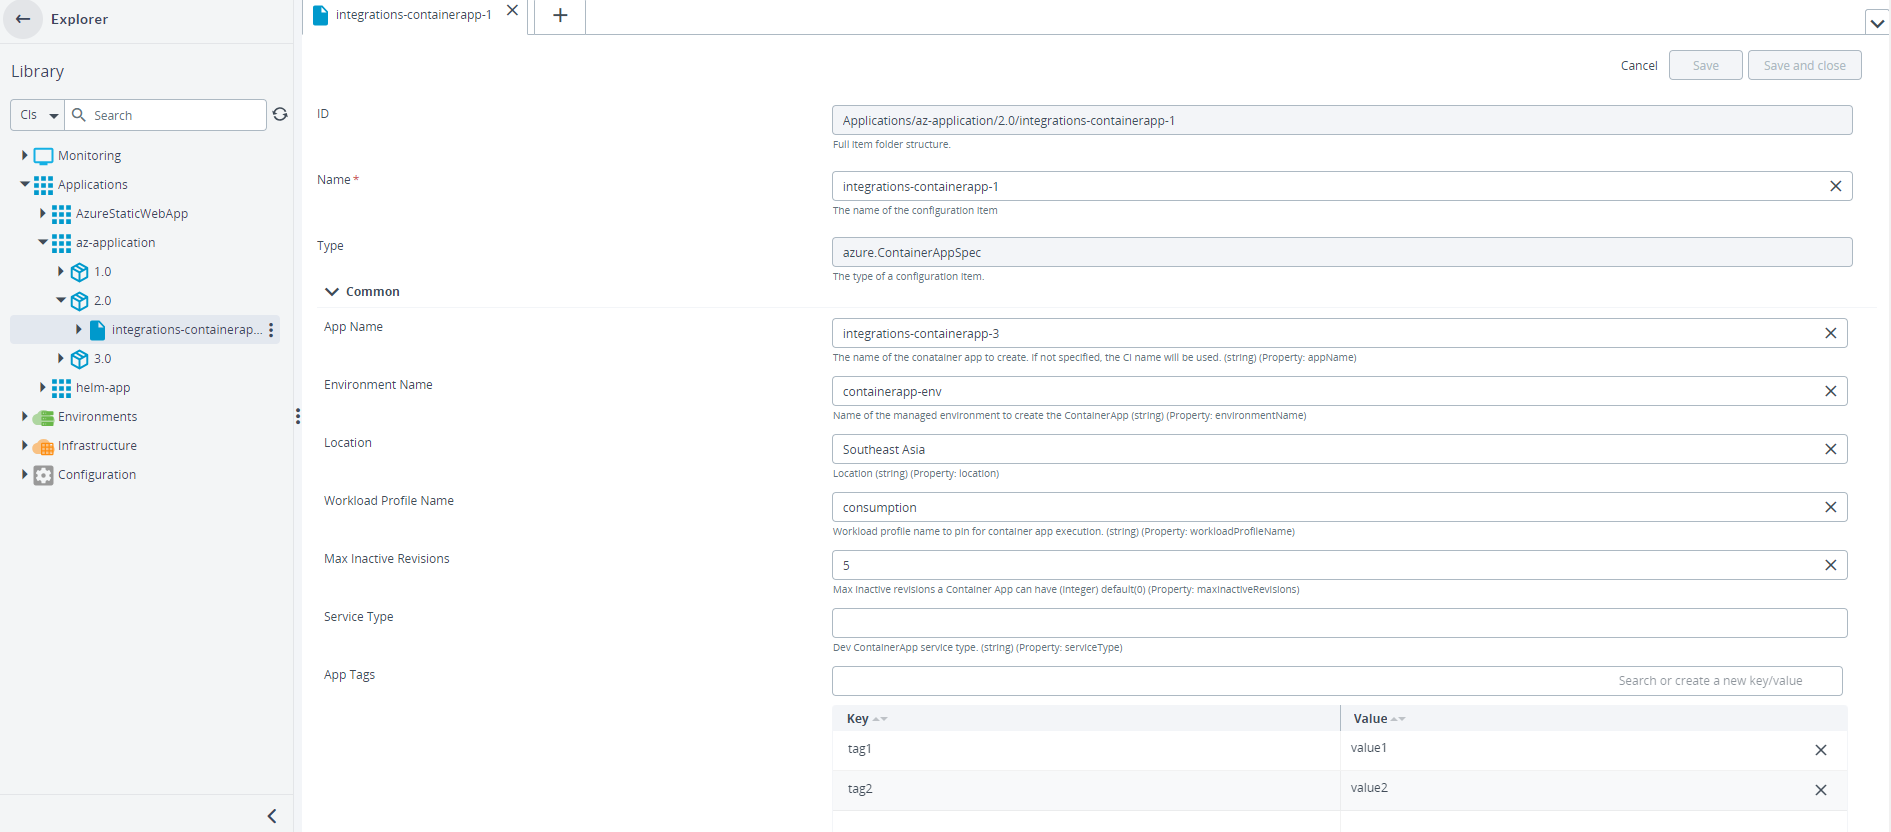Image resolution: width=1891 pixels, height=832 pixels.
Task: Open the CIs search type dropdown
Action: pyautogui.click(x=38, y=115)
